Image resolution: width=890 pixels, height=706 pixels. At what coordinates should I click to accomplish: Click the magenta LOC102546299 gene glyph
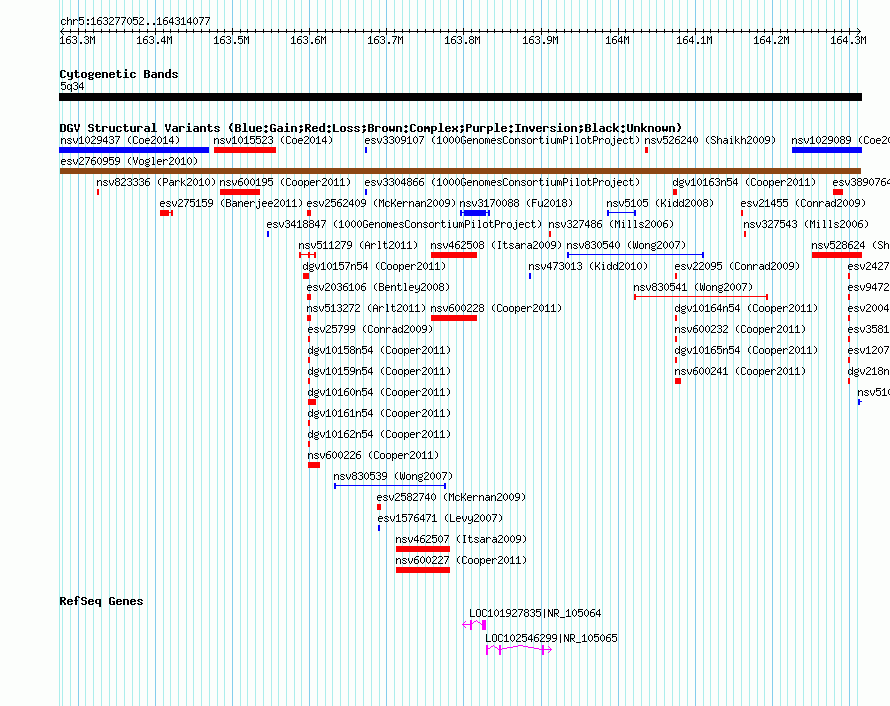(x=519, y=650)
